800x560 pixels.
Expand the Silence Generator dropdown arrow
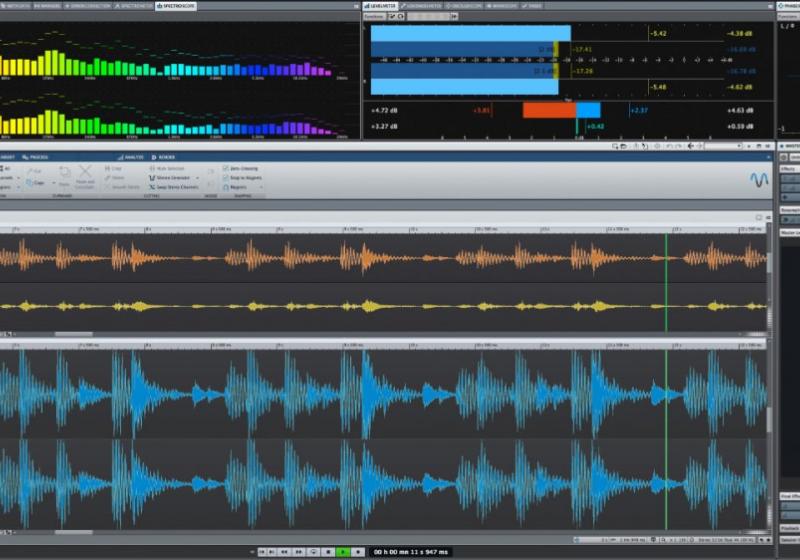pyautogui.click(x=197, y=178)
